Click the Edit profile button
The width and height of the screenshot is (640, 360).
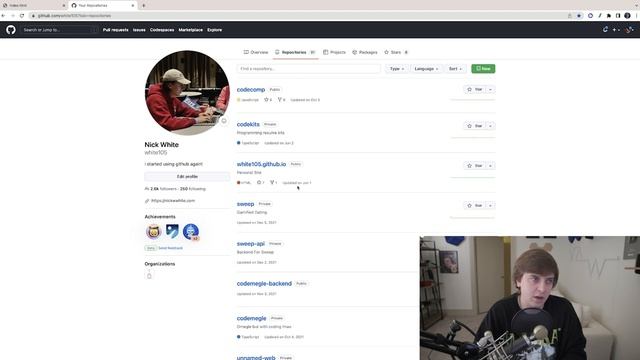coord(187,176)
